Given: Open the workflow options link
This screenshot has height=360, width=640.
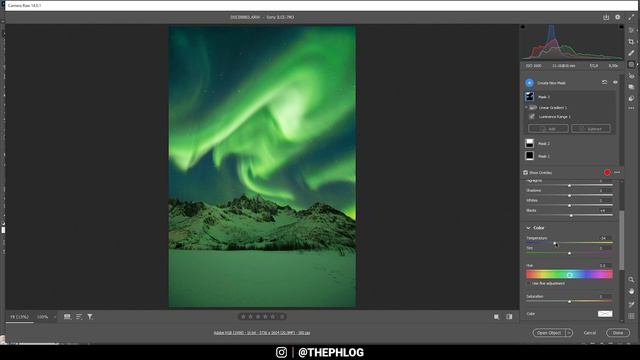Looking at the screenshot, I should coord(262,333).
